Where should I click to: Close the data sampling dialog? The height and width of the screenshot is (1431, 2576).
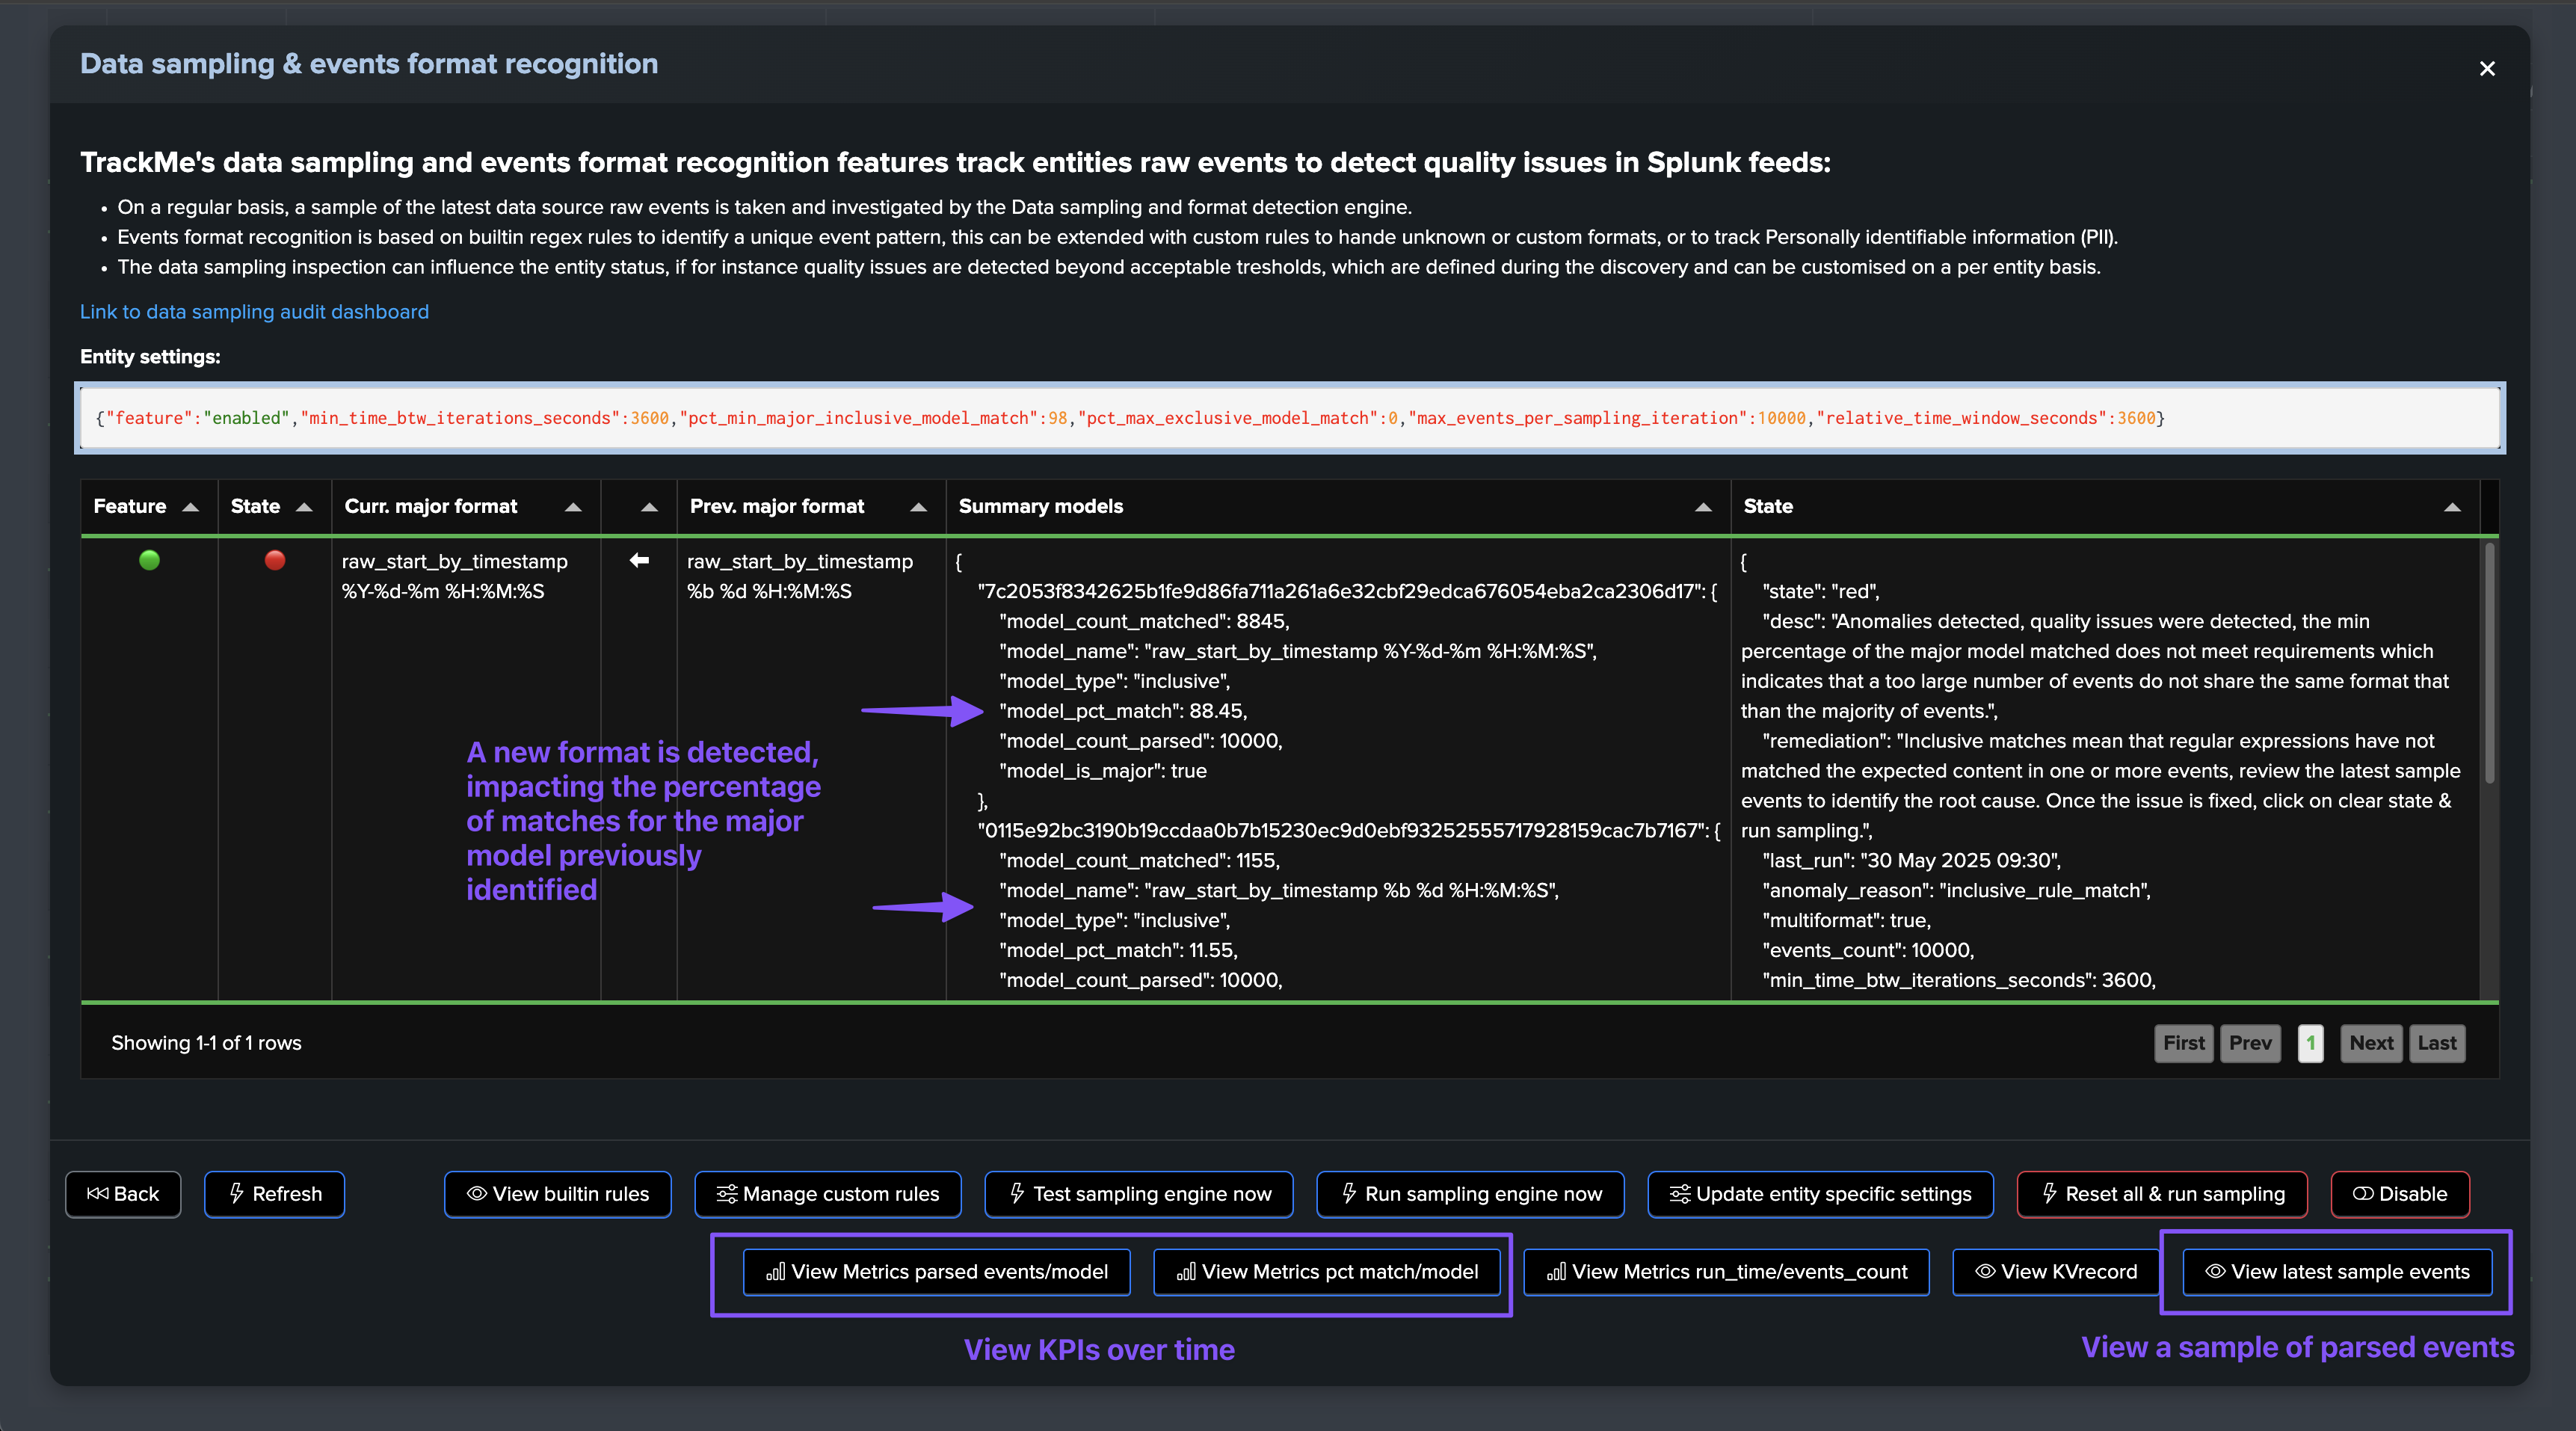coord(2487,69)
